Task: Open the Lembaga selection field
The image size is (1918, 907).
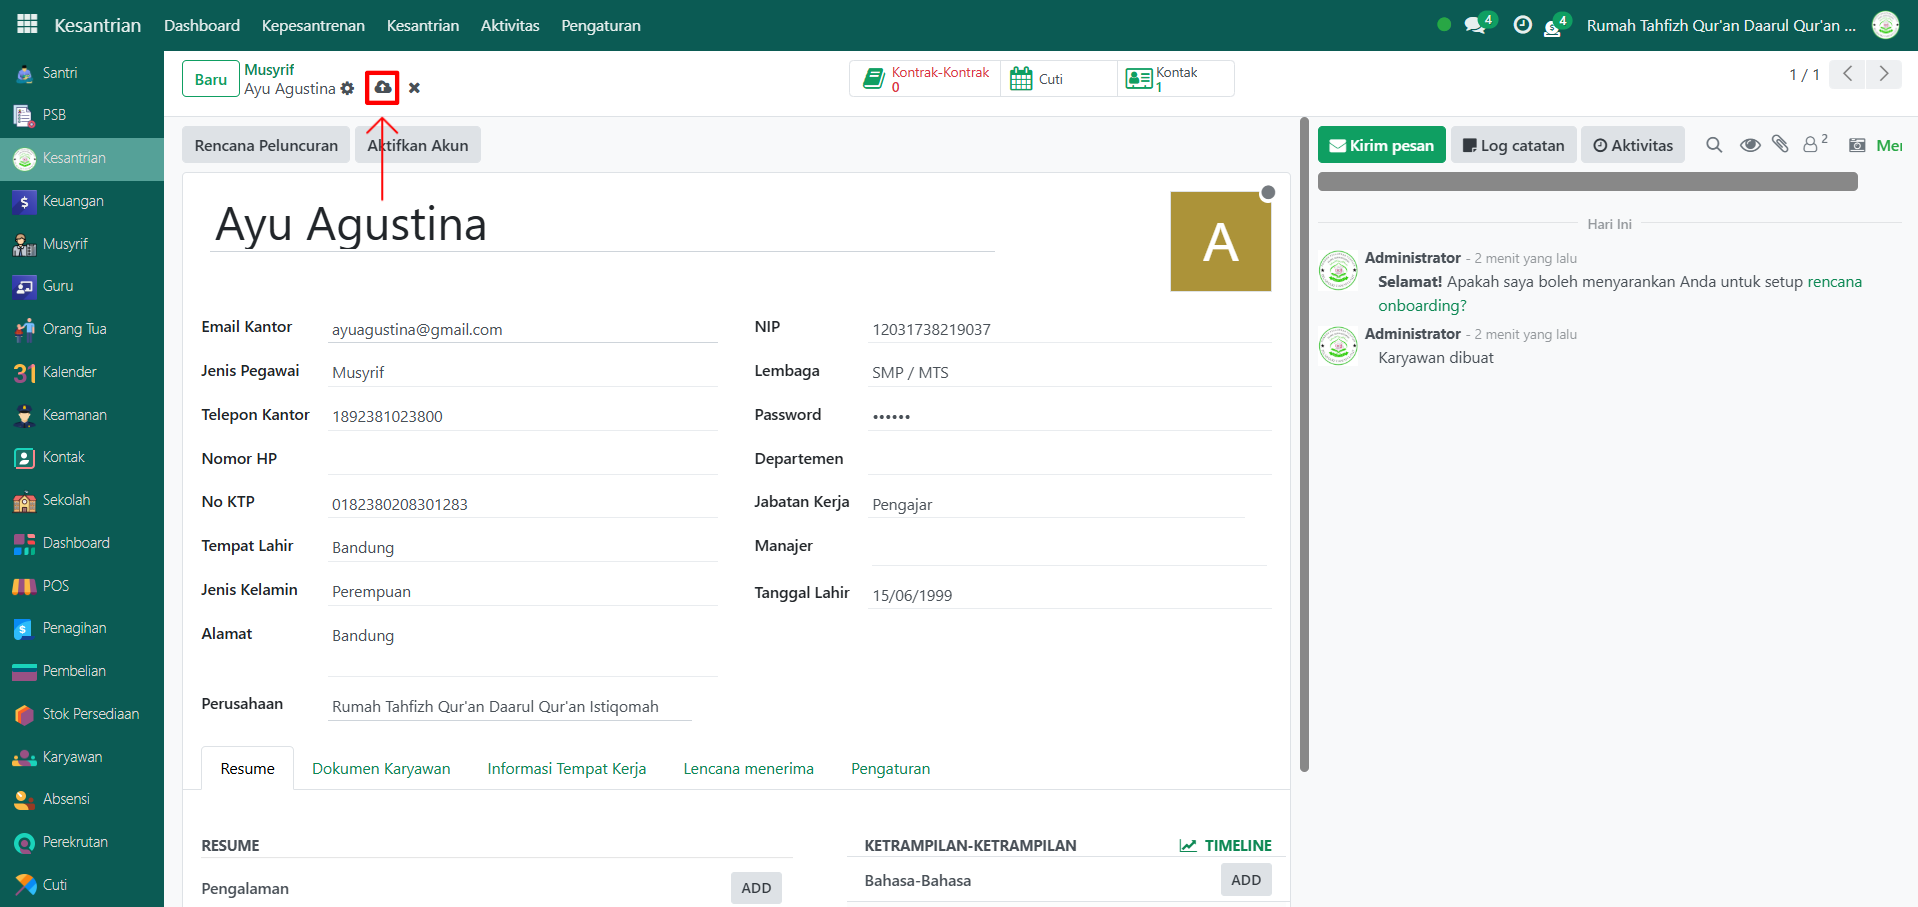Action: tap(1069, 373)
